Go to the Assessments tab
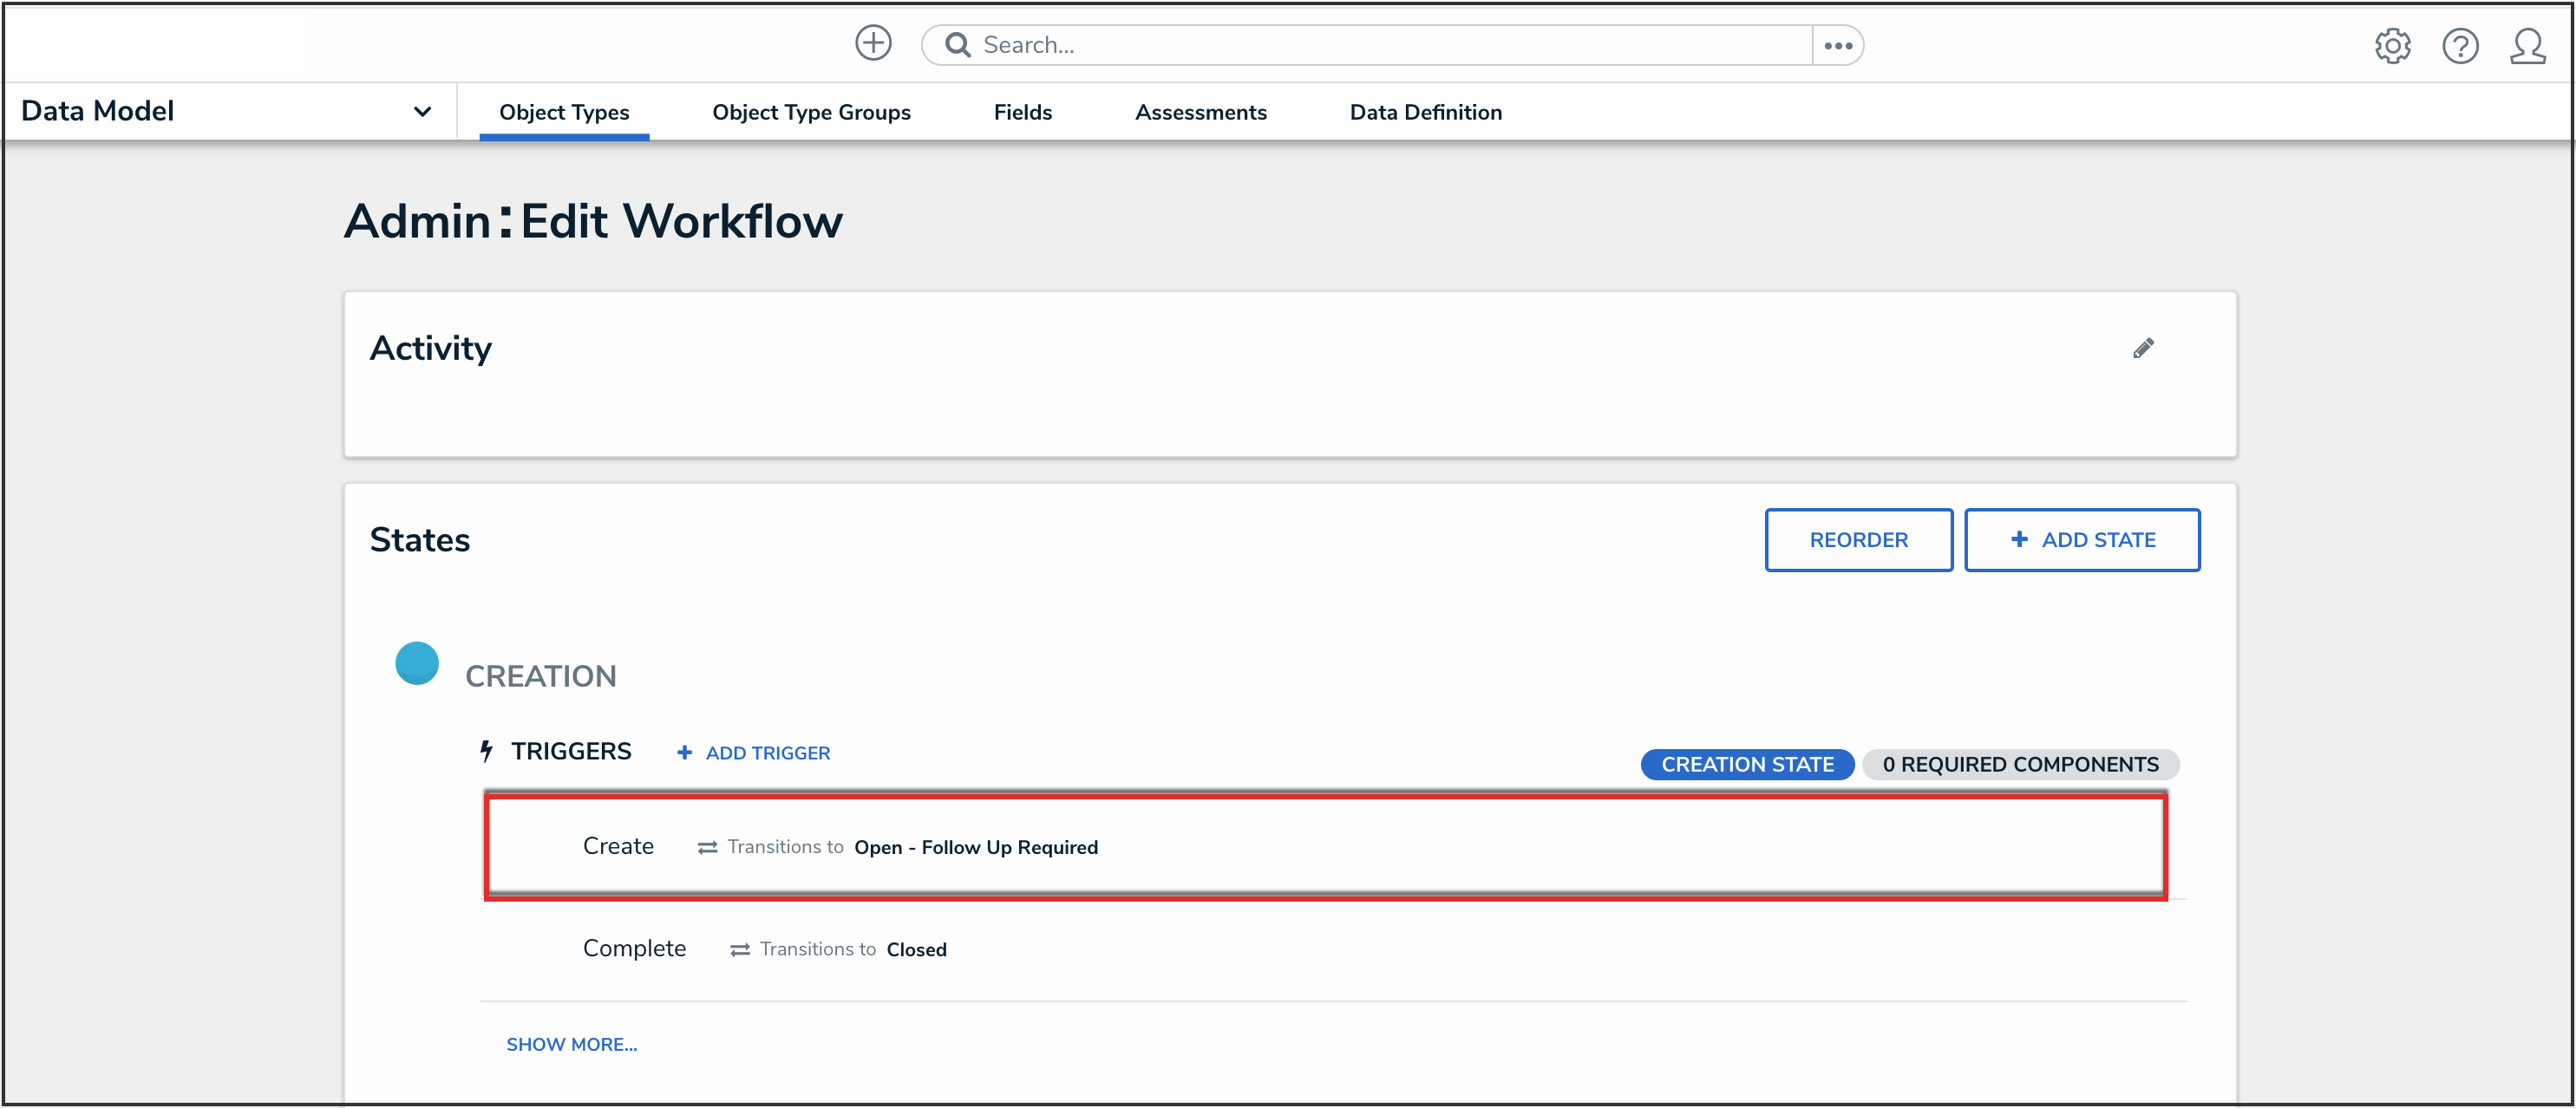This screenshot has width=2576, height=1108. tap(1200, 113)
